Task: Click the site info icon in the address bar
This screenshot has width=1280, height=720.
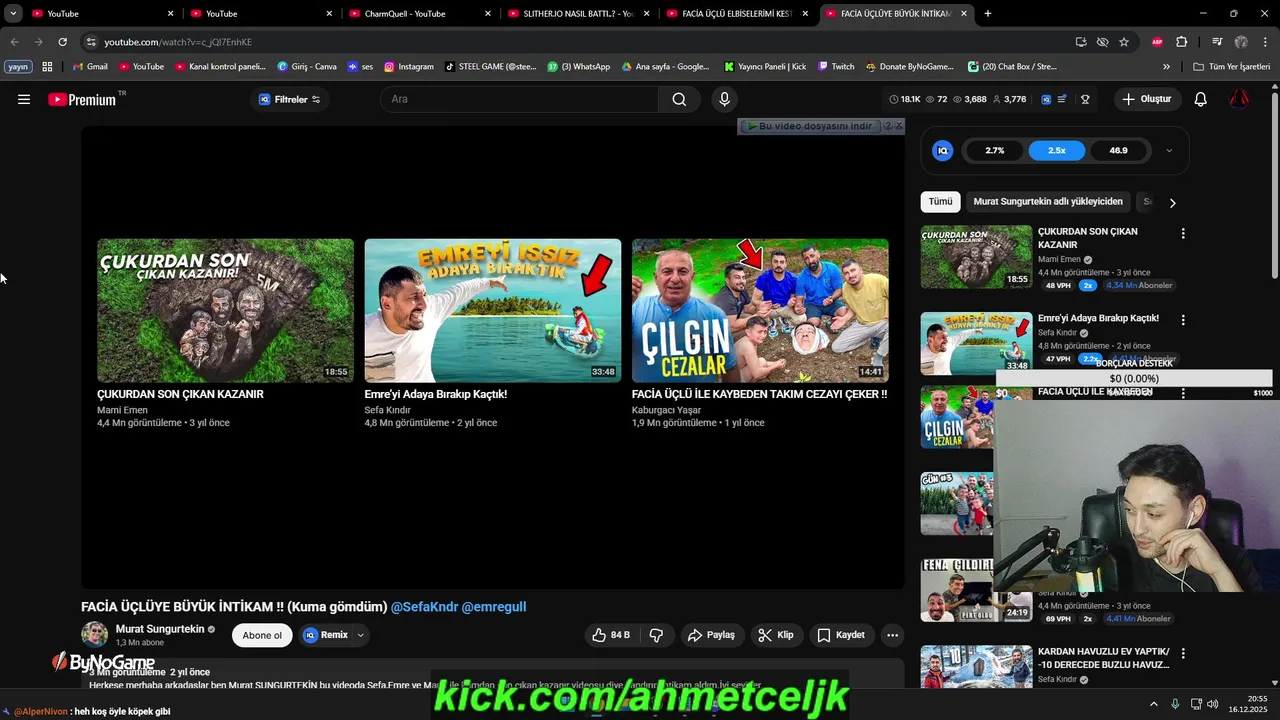Action: click(91, 42)
